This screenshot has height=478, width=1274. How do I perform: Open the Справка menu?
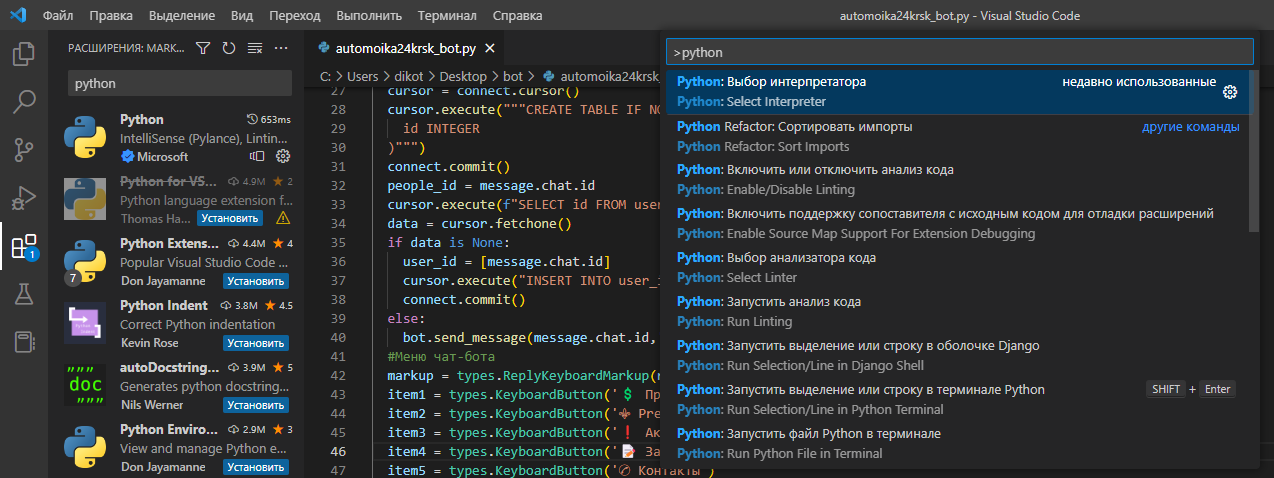click(518, 16)
